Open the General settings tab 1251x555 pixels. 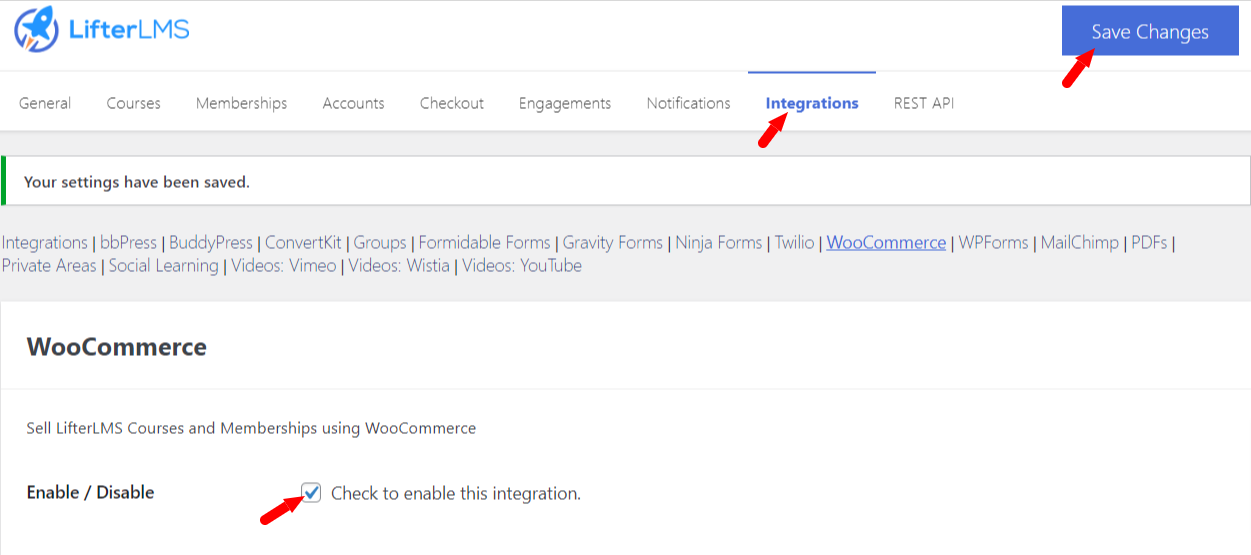click(x=45, y=103)
